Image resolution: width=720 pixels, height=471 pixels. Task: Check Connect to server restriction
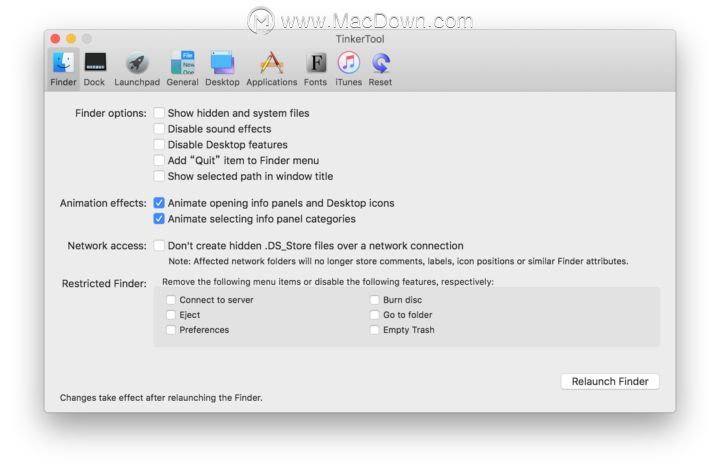coord(171,300)
